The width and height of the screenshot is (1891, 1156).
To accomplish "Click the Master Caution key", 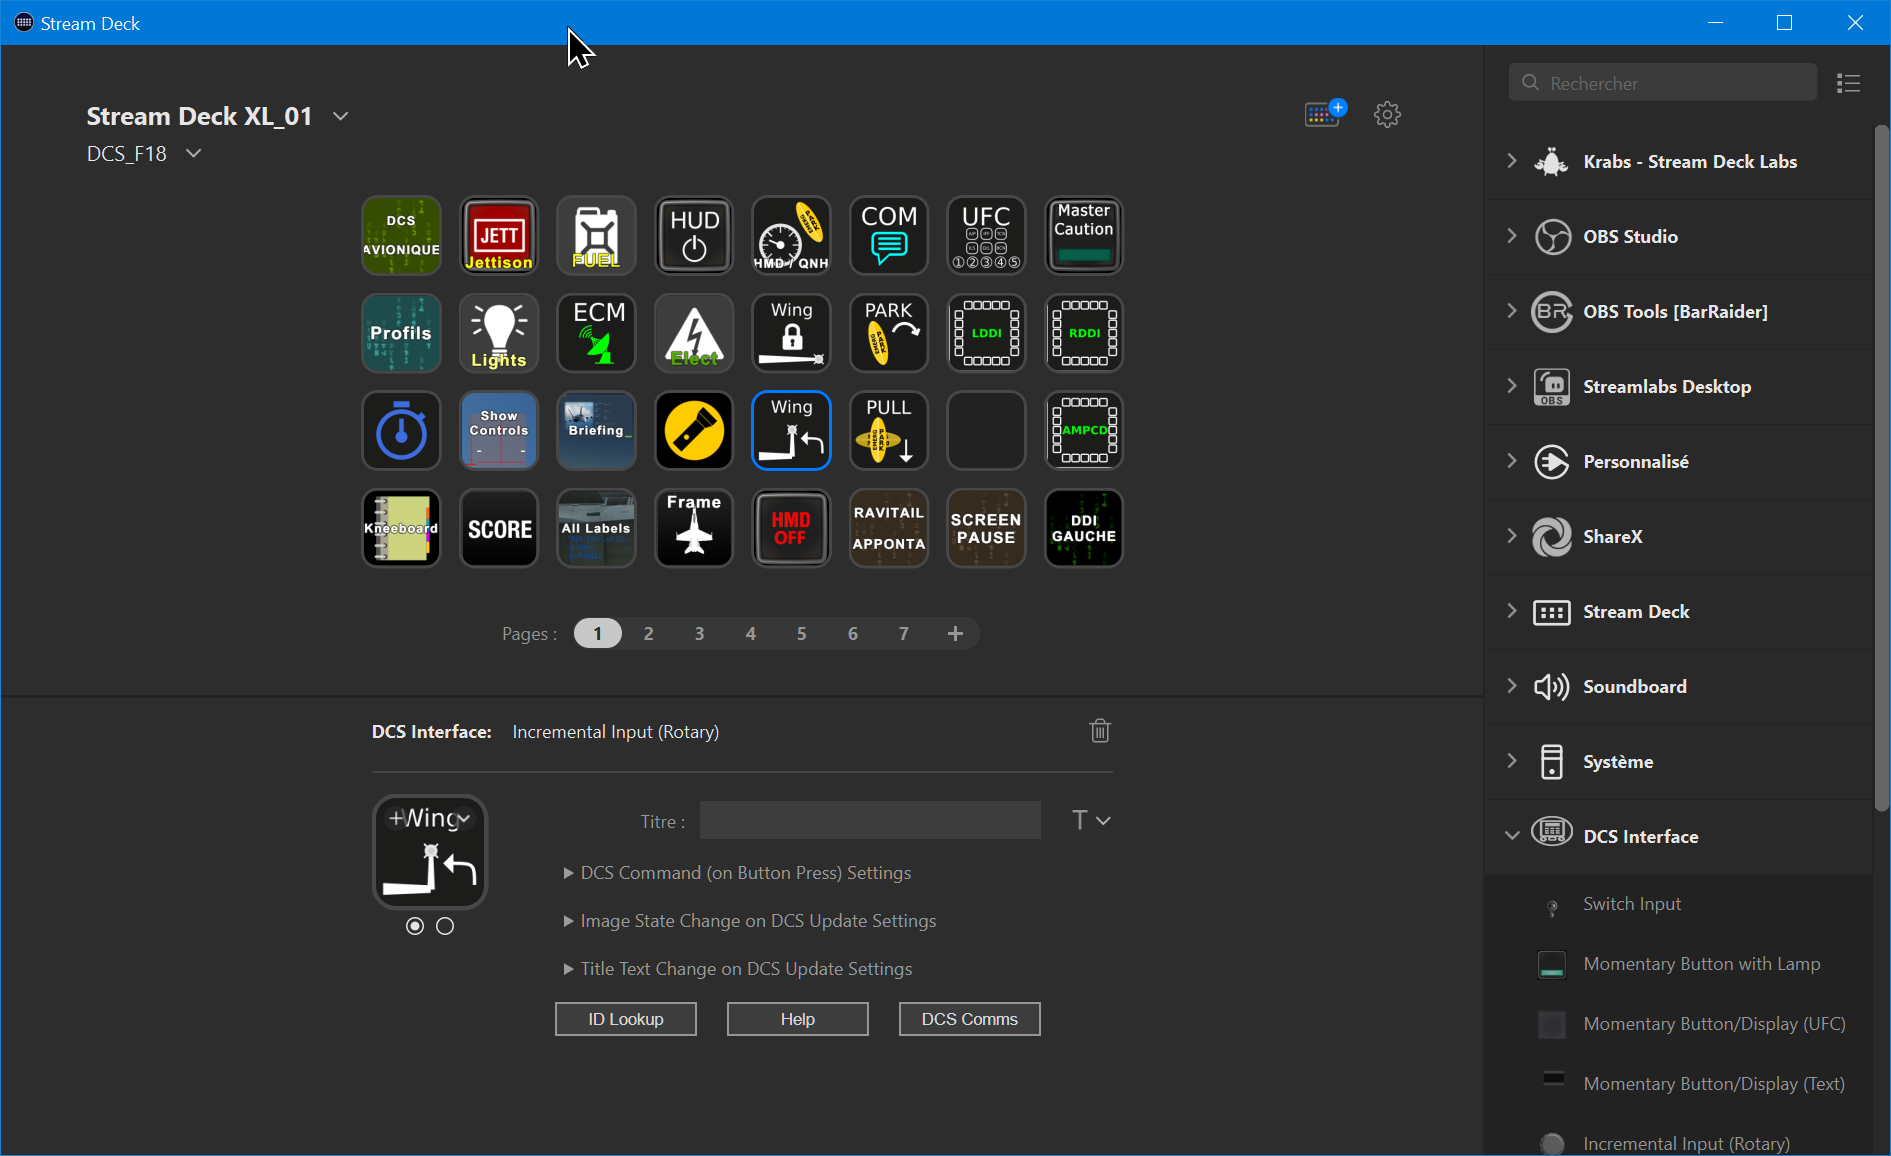I will [x=1083, y=235].
